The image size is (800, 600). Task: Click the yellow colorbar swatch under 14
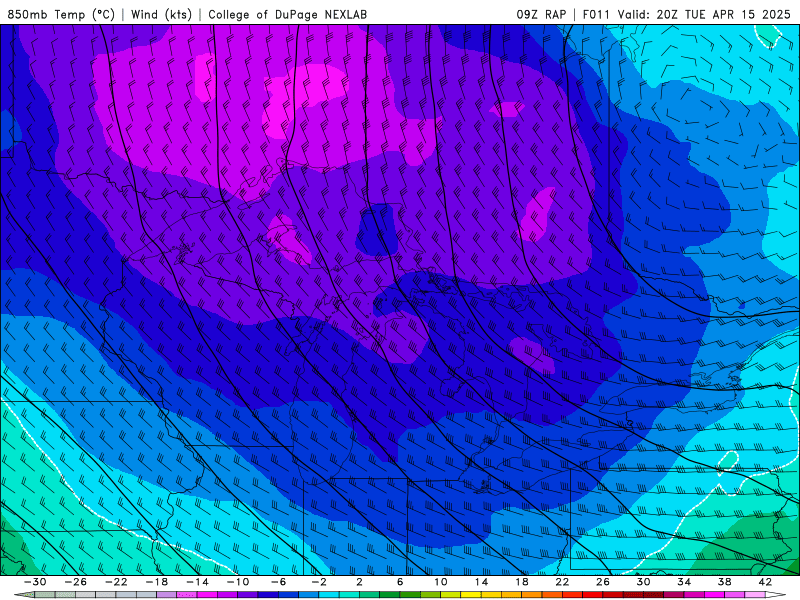tap(471, 595)
